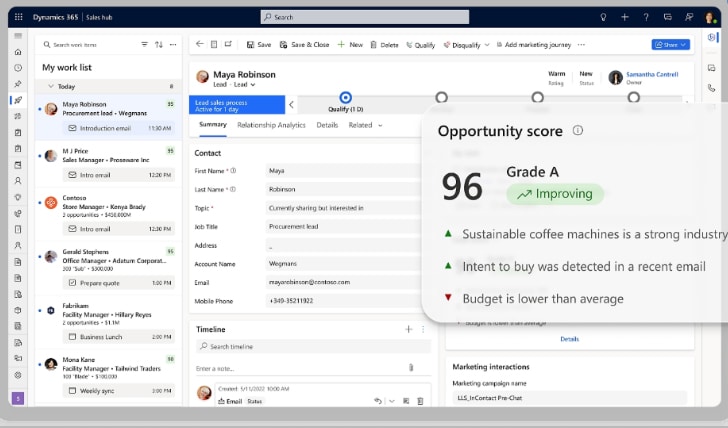Click the filter icon in work list
The height and width of the screenshot is (428, 728).
[x=145, y=44]
